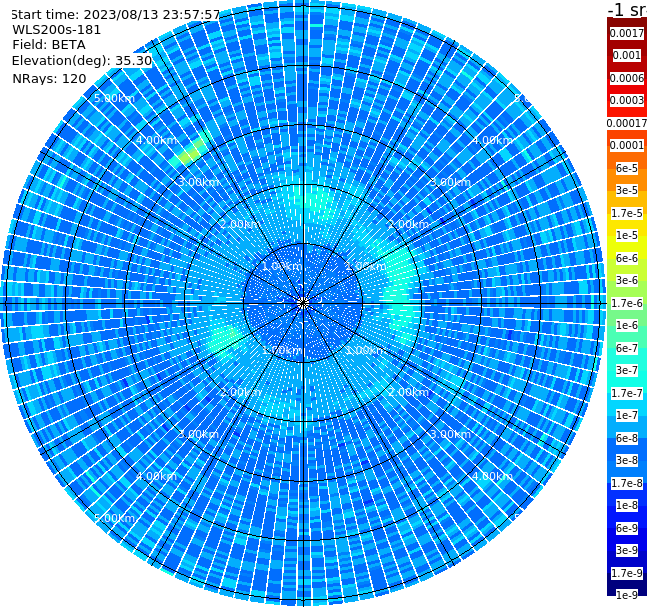Select the 0.001 colorbar label
This screenshot has width=647, height=607.
(627, 55)
